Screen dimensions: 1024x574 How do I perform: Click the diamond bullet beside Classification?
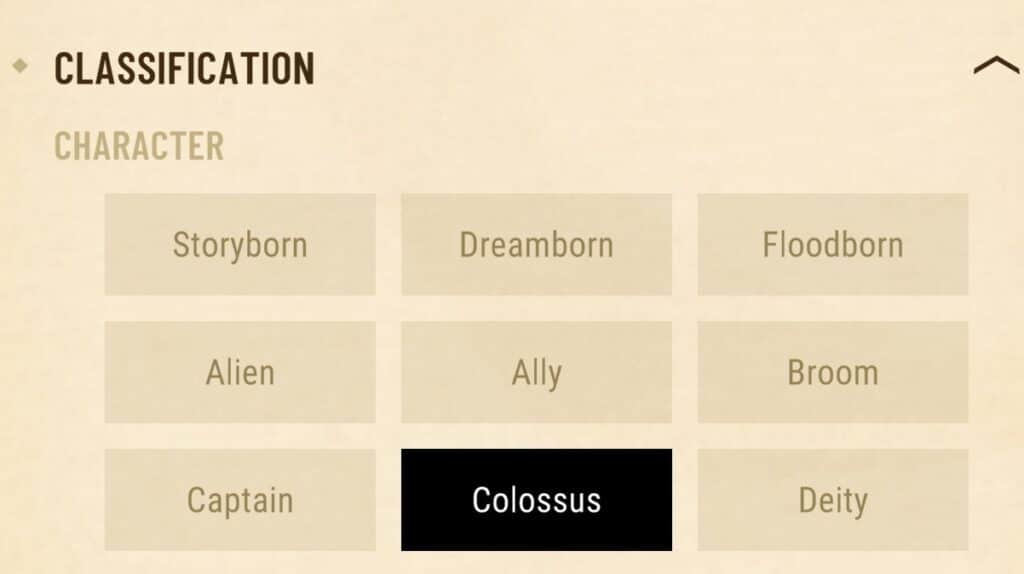point(20,65)
